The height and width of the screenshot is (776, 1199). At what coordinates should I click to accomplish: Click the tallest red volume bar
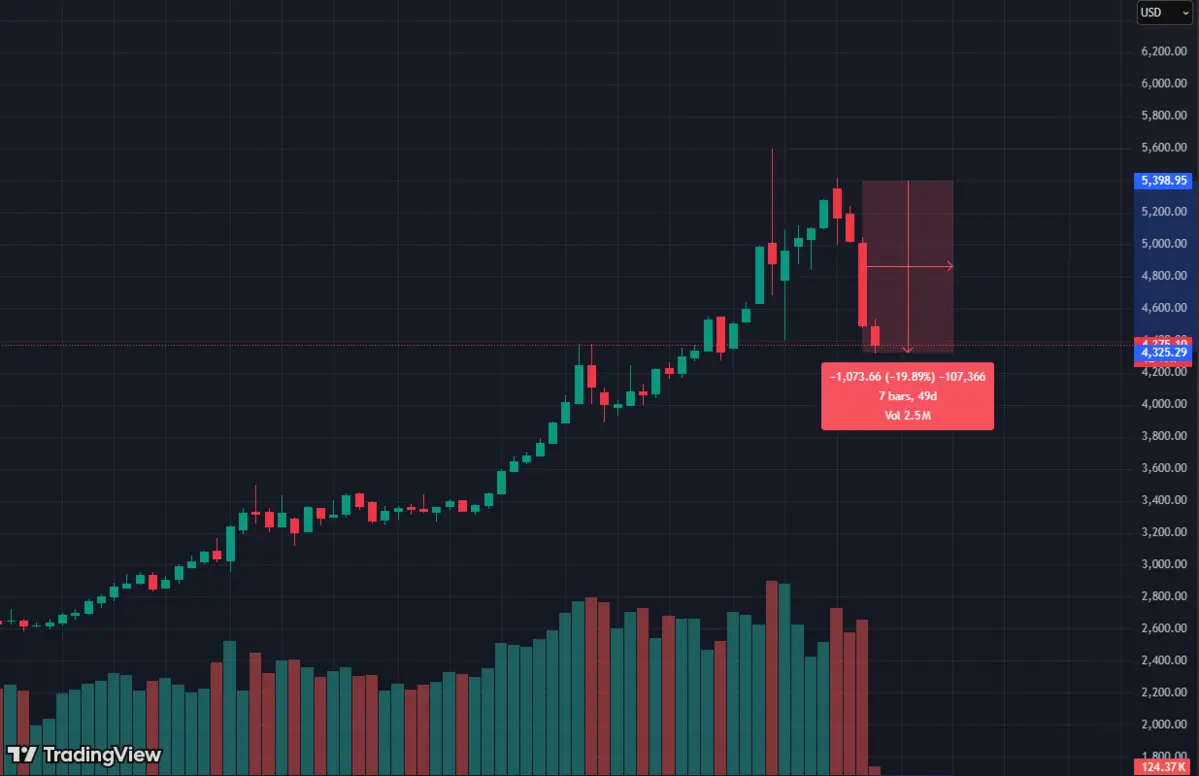pyautogui.click(x=772, y=675)
